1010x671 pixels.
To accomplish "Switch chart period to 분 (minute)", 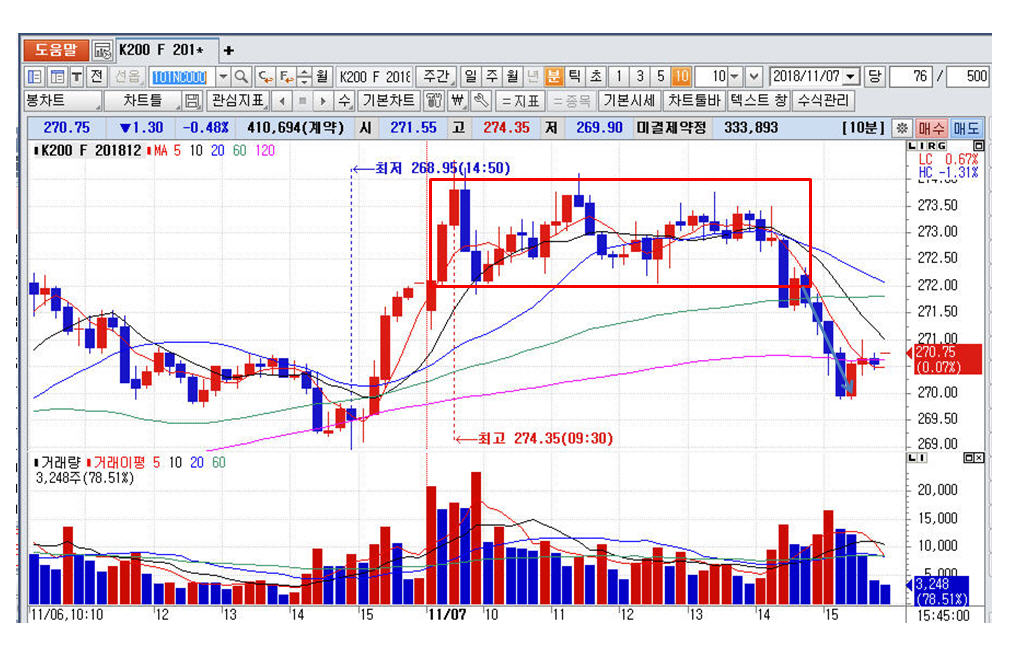I will (x=554, y=76).
